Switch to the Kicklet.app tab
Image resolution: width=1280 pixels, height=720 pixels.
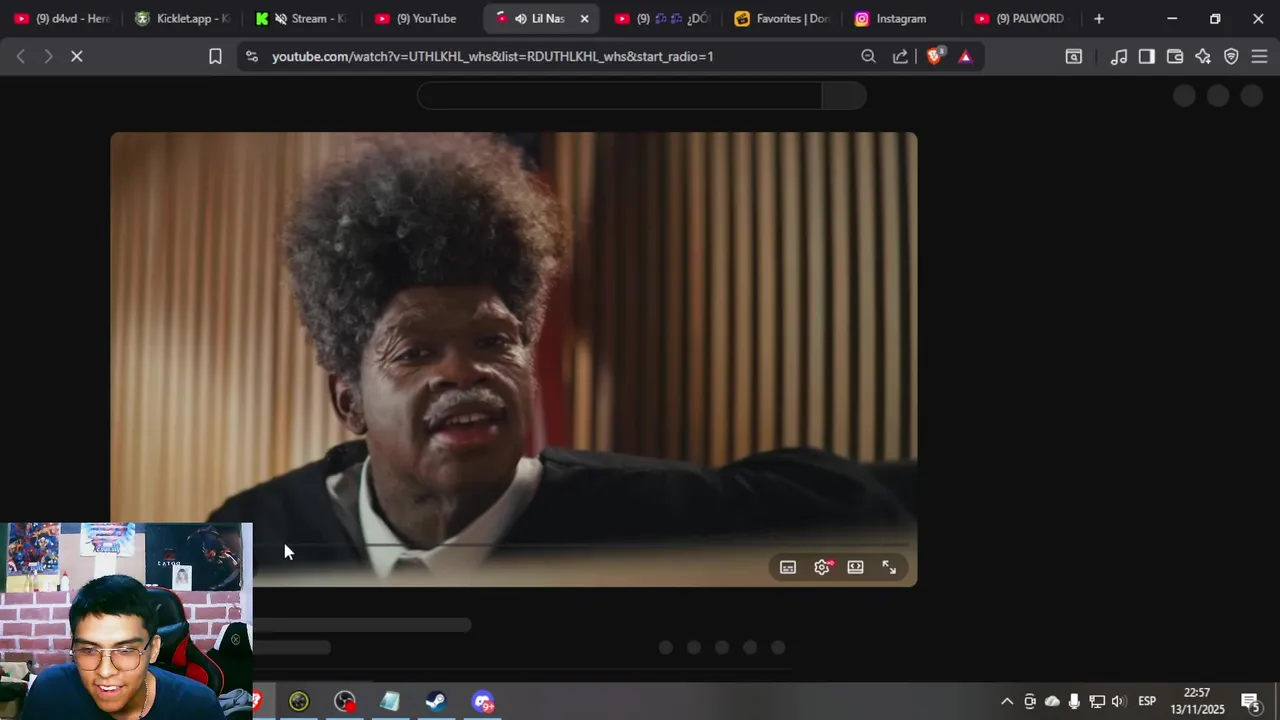point(183,18)
